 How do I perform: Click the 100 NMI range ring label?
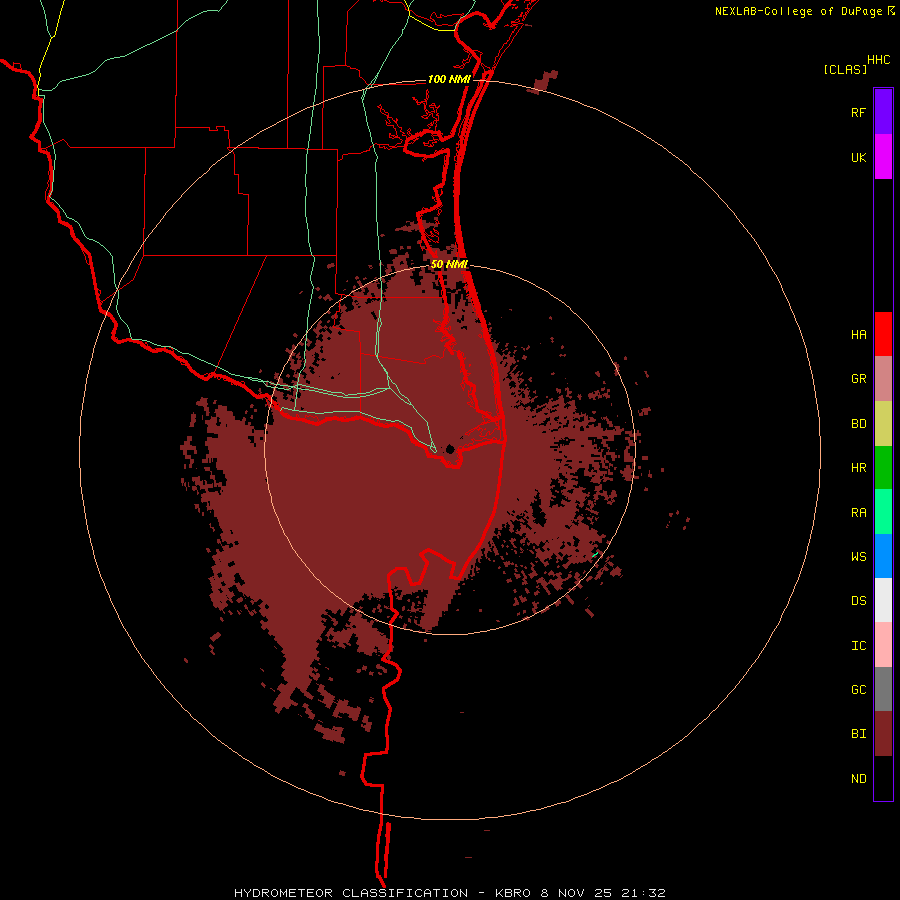pyautogui.click(x=449, y=79)
